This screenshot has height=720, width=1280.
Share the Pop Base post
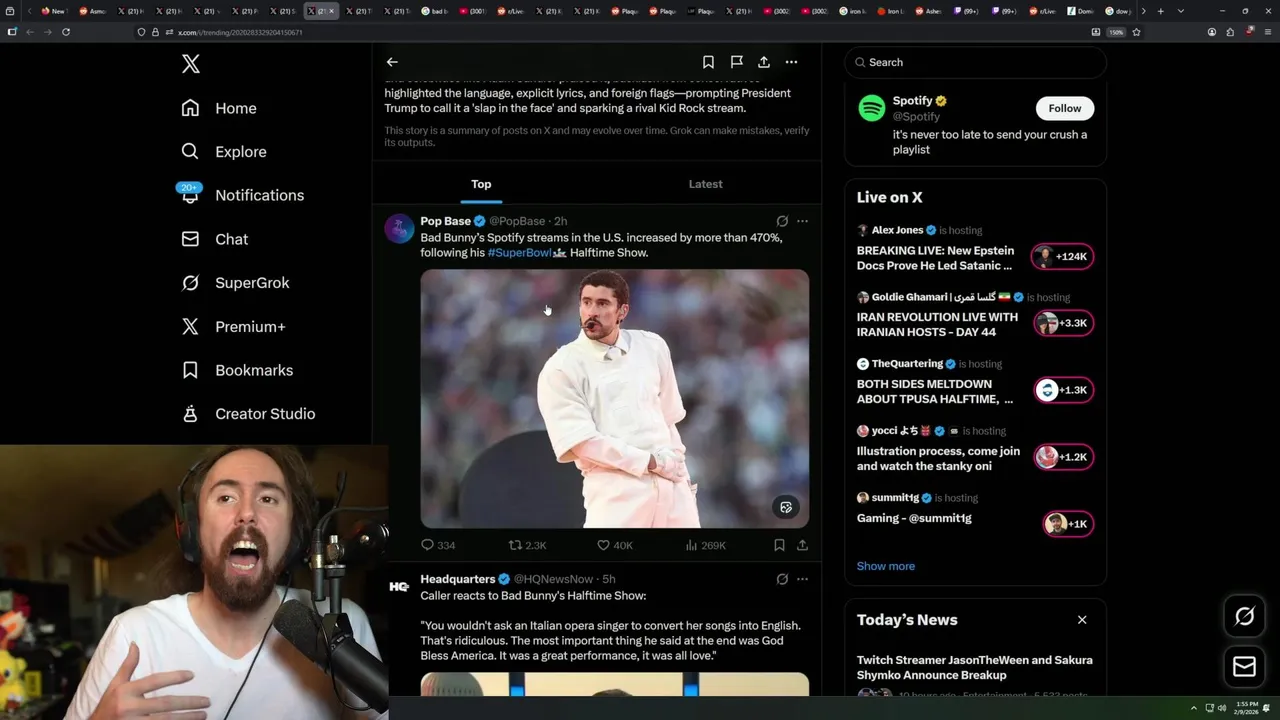click(802, 545)
